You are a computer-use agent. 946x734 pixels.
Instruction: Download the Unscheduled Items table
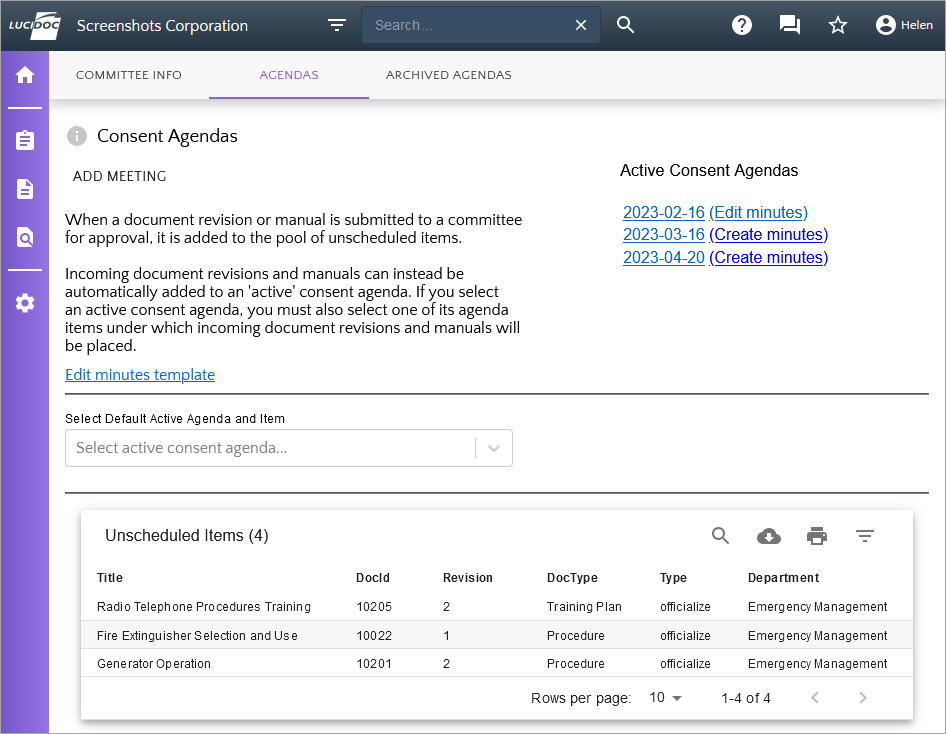pos(769,536)
